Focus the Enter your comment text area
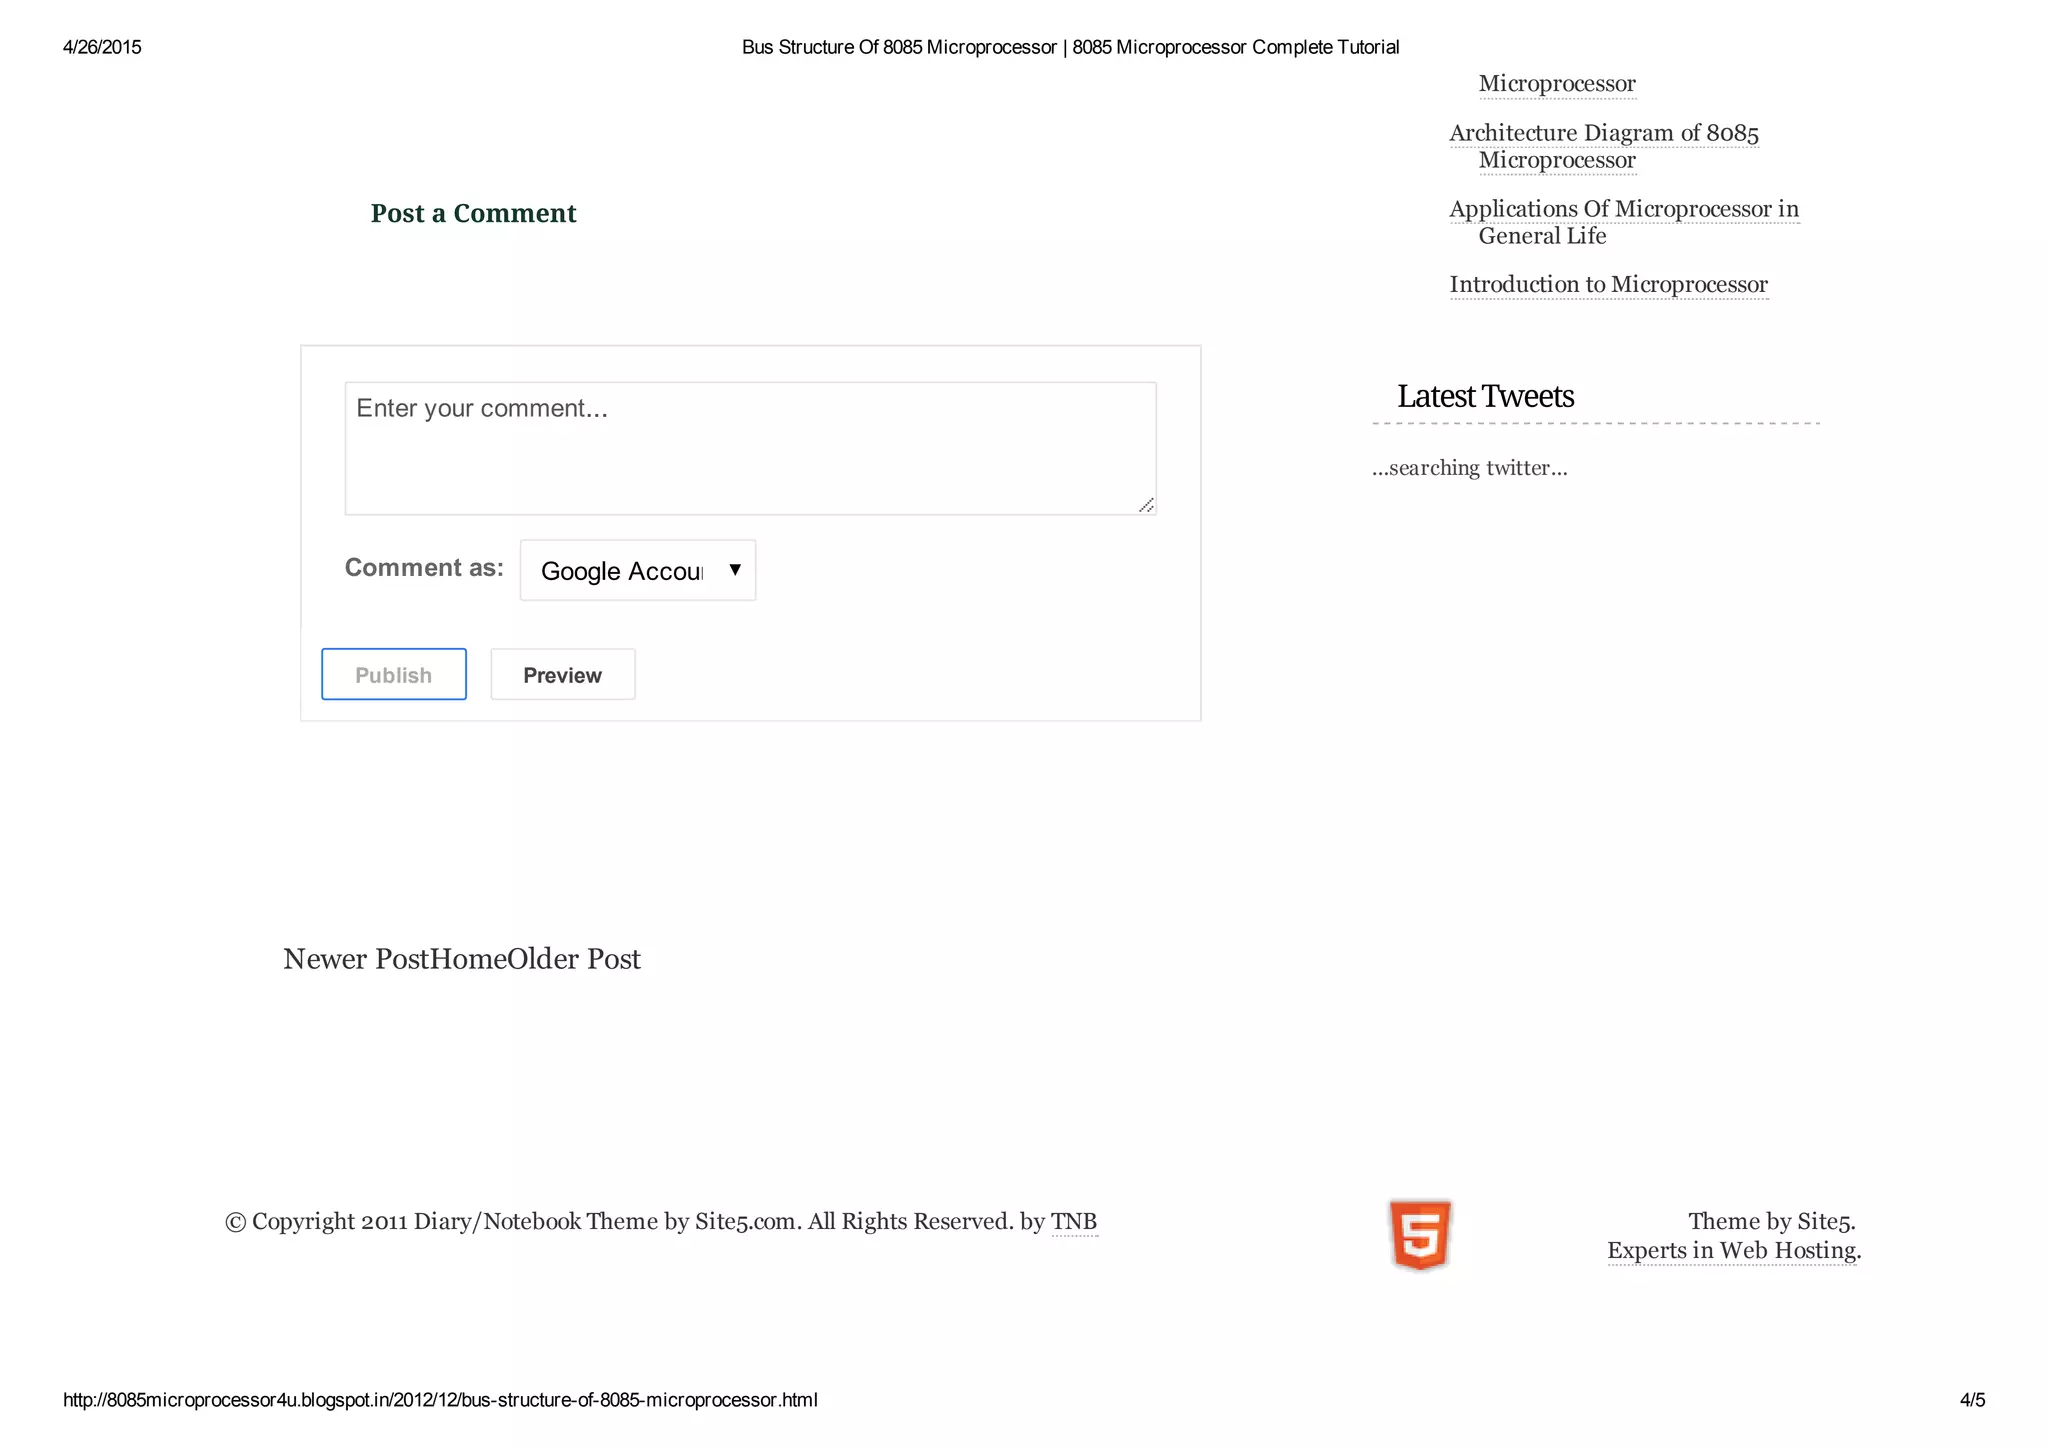Image resolution: width=2048 pixels, height=1448 pixels. point(751,448)
